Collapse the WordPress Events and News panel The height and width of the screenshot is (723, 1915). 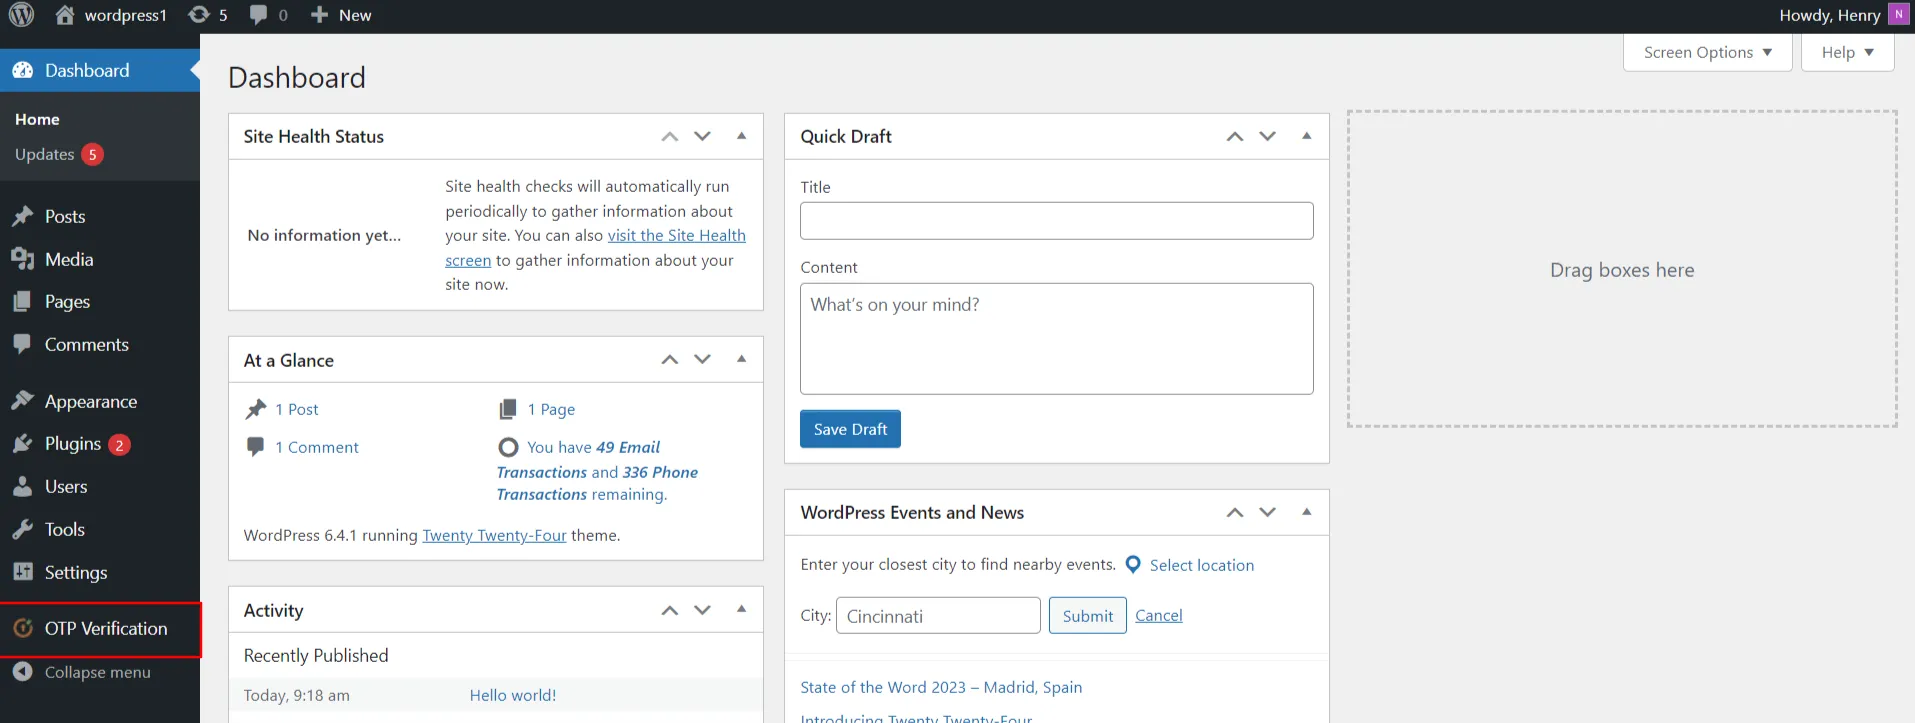pyautogui.click(x=1306, y=512)
